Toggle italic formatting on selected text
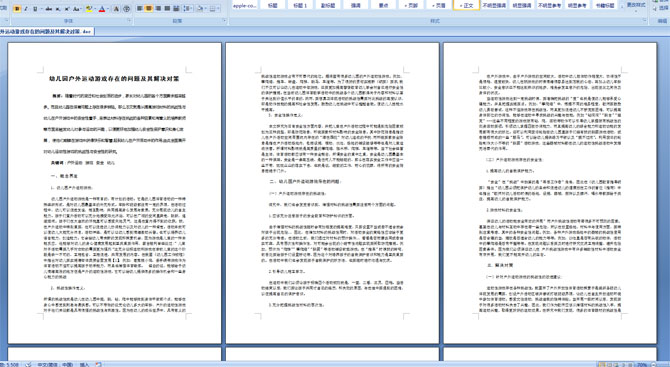The image size is (670, 367). [26, 9]
